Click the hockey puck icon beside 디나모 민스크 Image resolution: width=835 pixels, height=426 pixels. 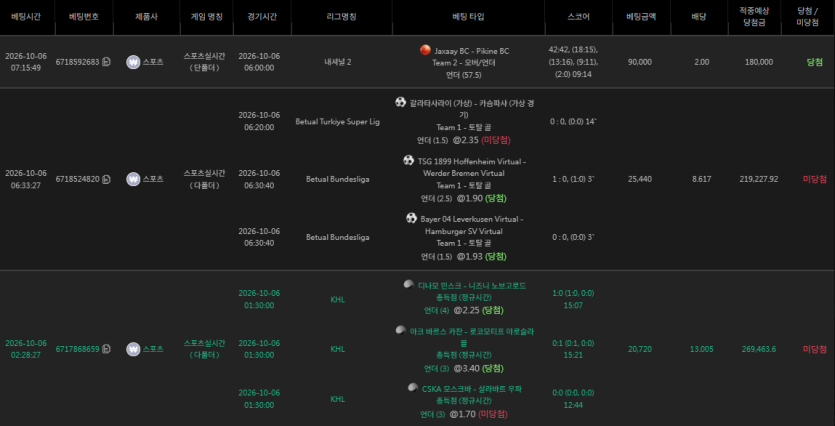tap(408, 284)
